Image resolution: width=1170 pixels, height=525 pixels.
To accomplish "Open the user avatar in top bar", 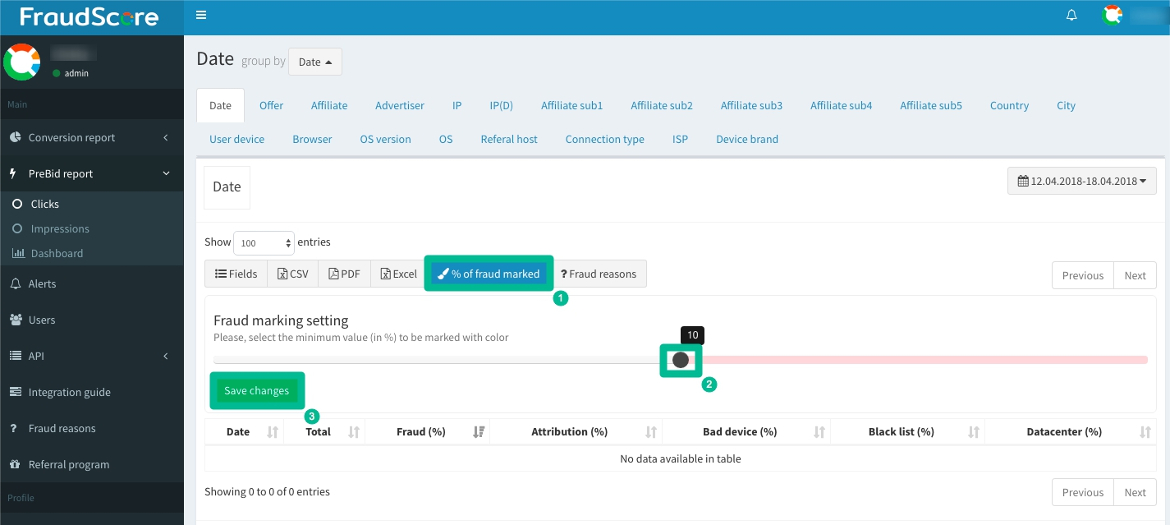I will coord(1113,15).
